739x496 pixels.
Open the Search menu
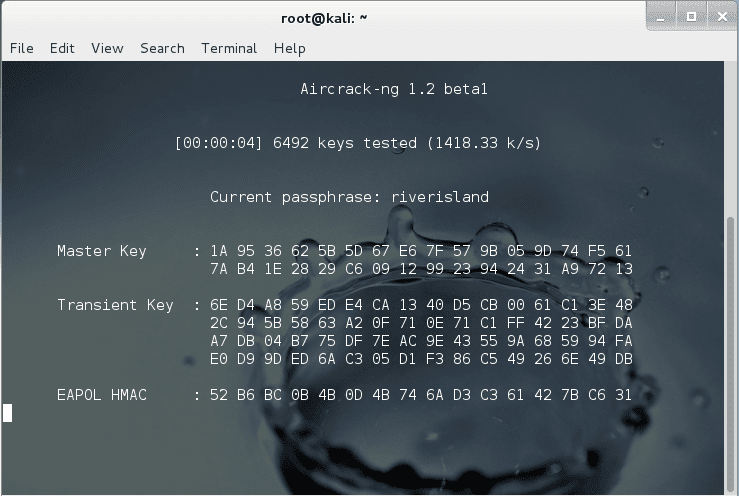(x=162, y=48)
